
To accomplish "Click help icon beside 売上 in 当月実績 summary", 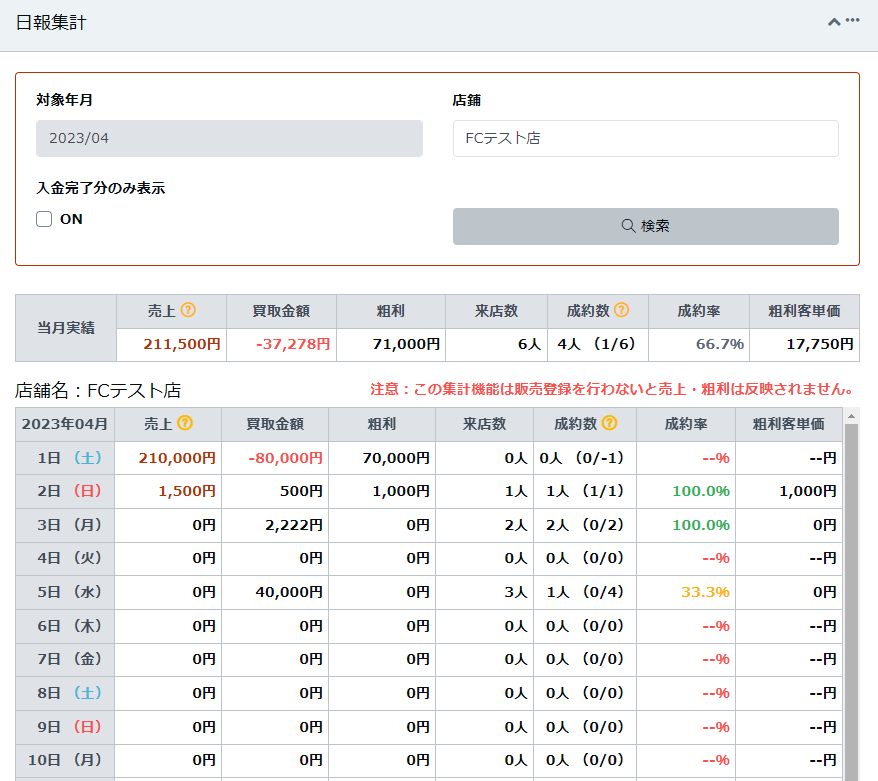I will point(188,311).
